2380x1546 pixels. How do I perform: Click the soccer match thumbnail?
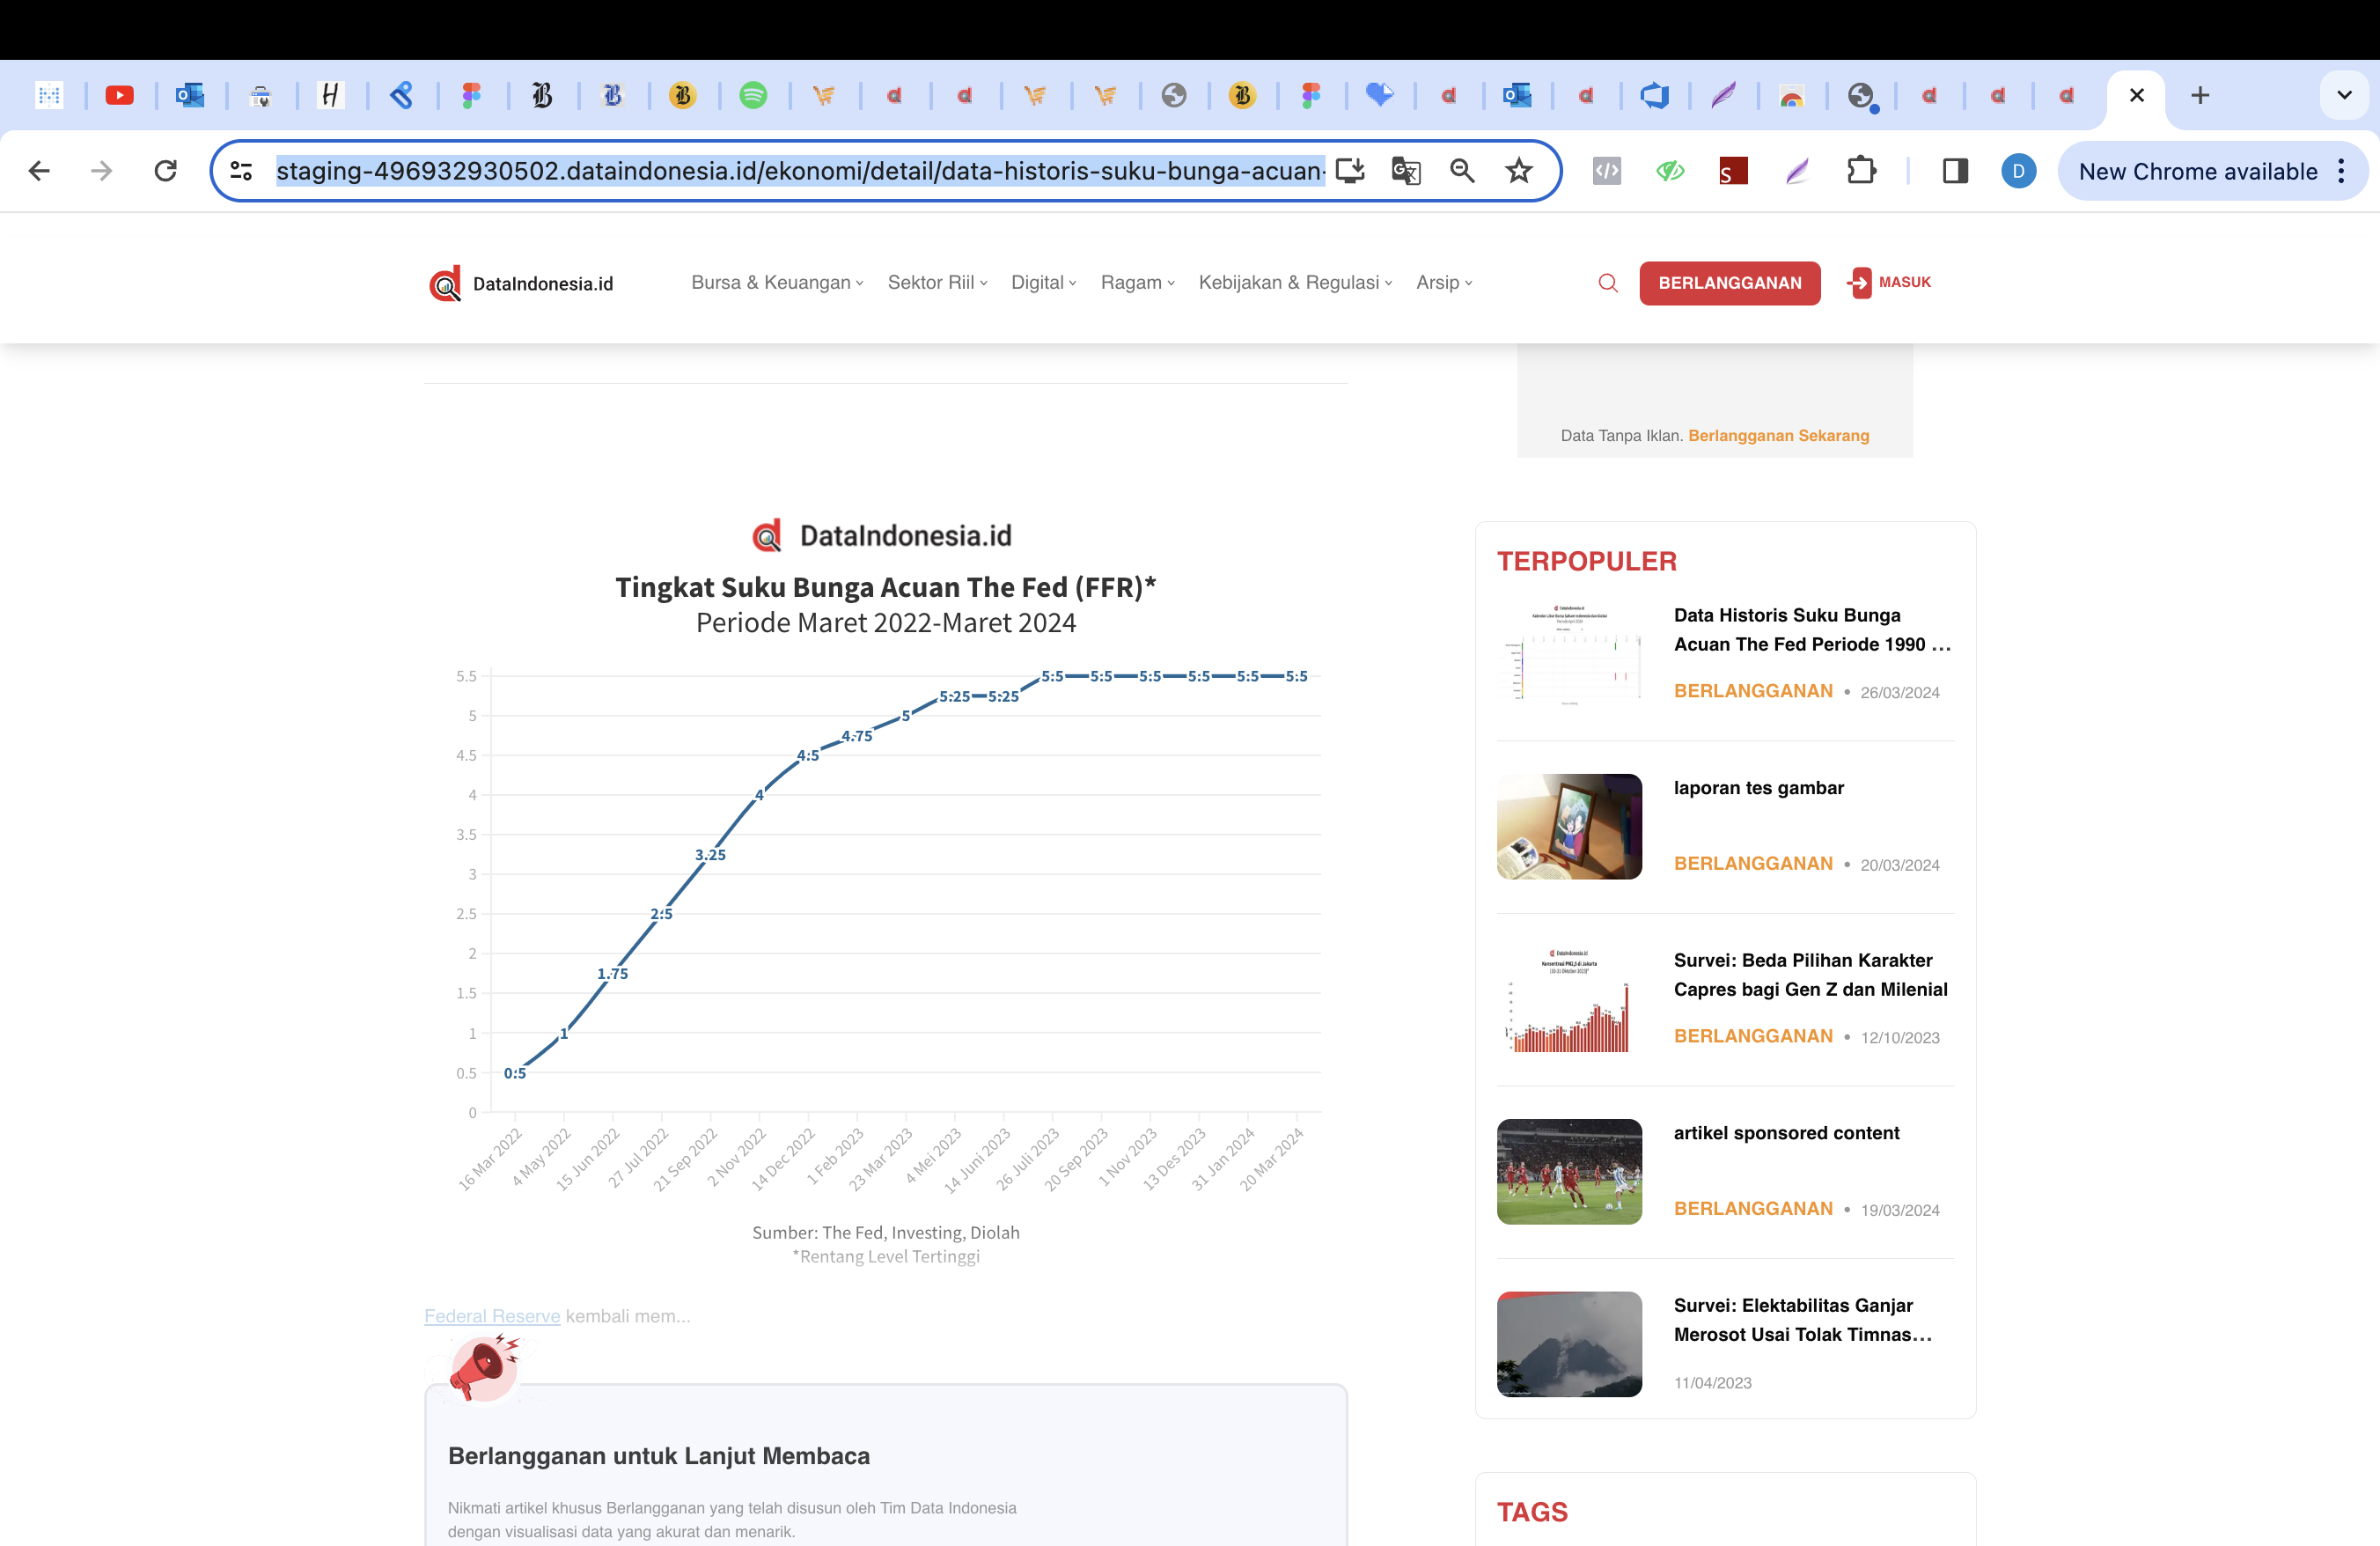click(x=1569, y=1172)
